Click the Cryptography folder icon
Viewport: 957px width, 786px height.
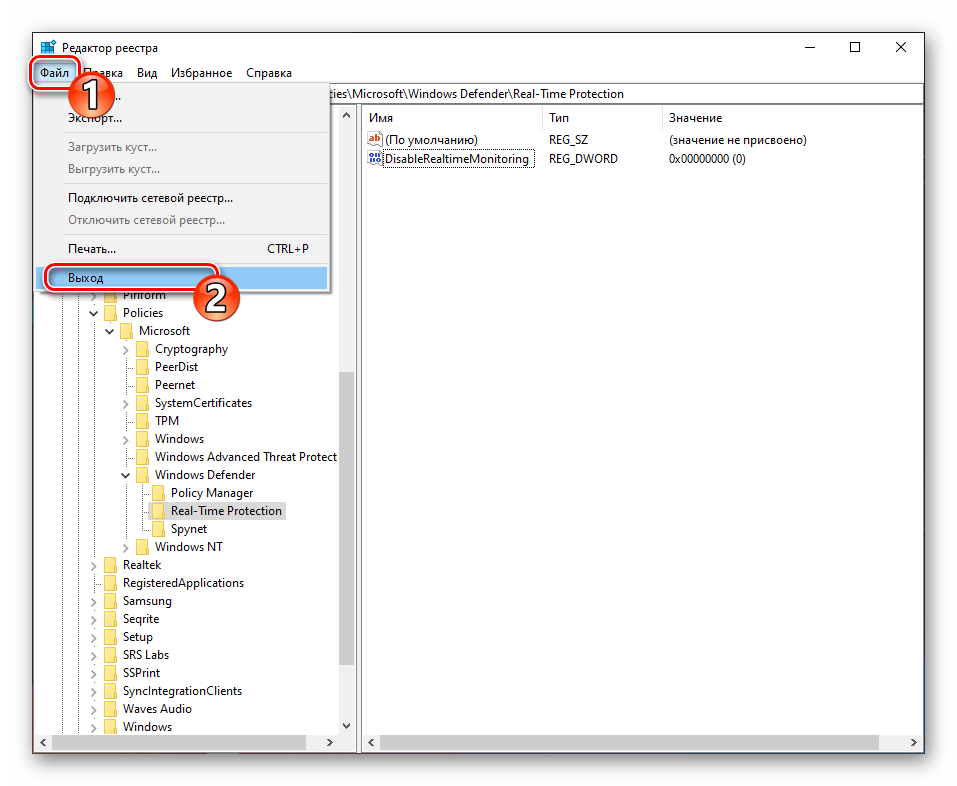(142, 350)
